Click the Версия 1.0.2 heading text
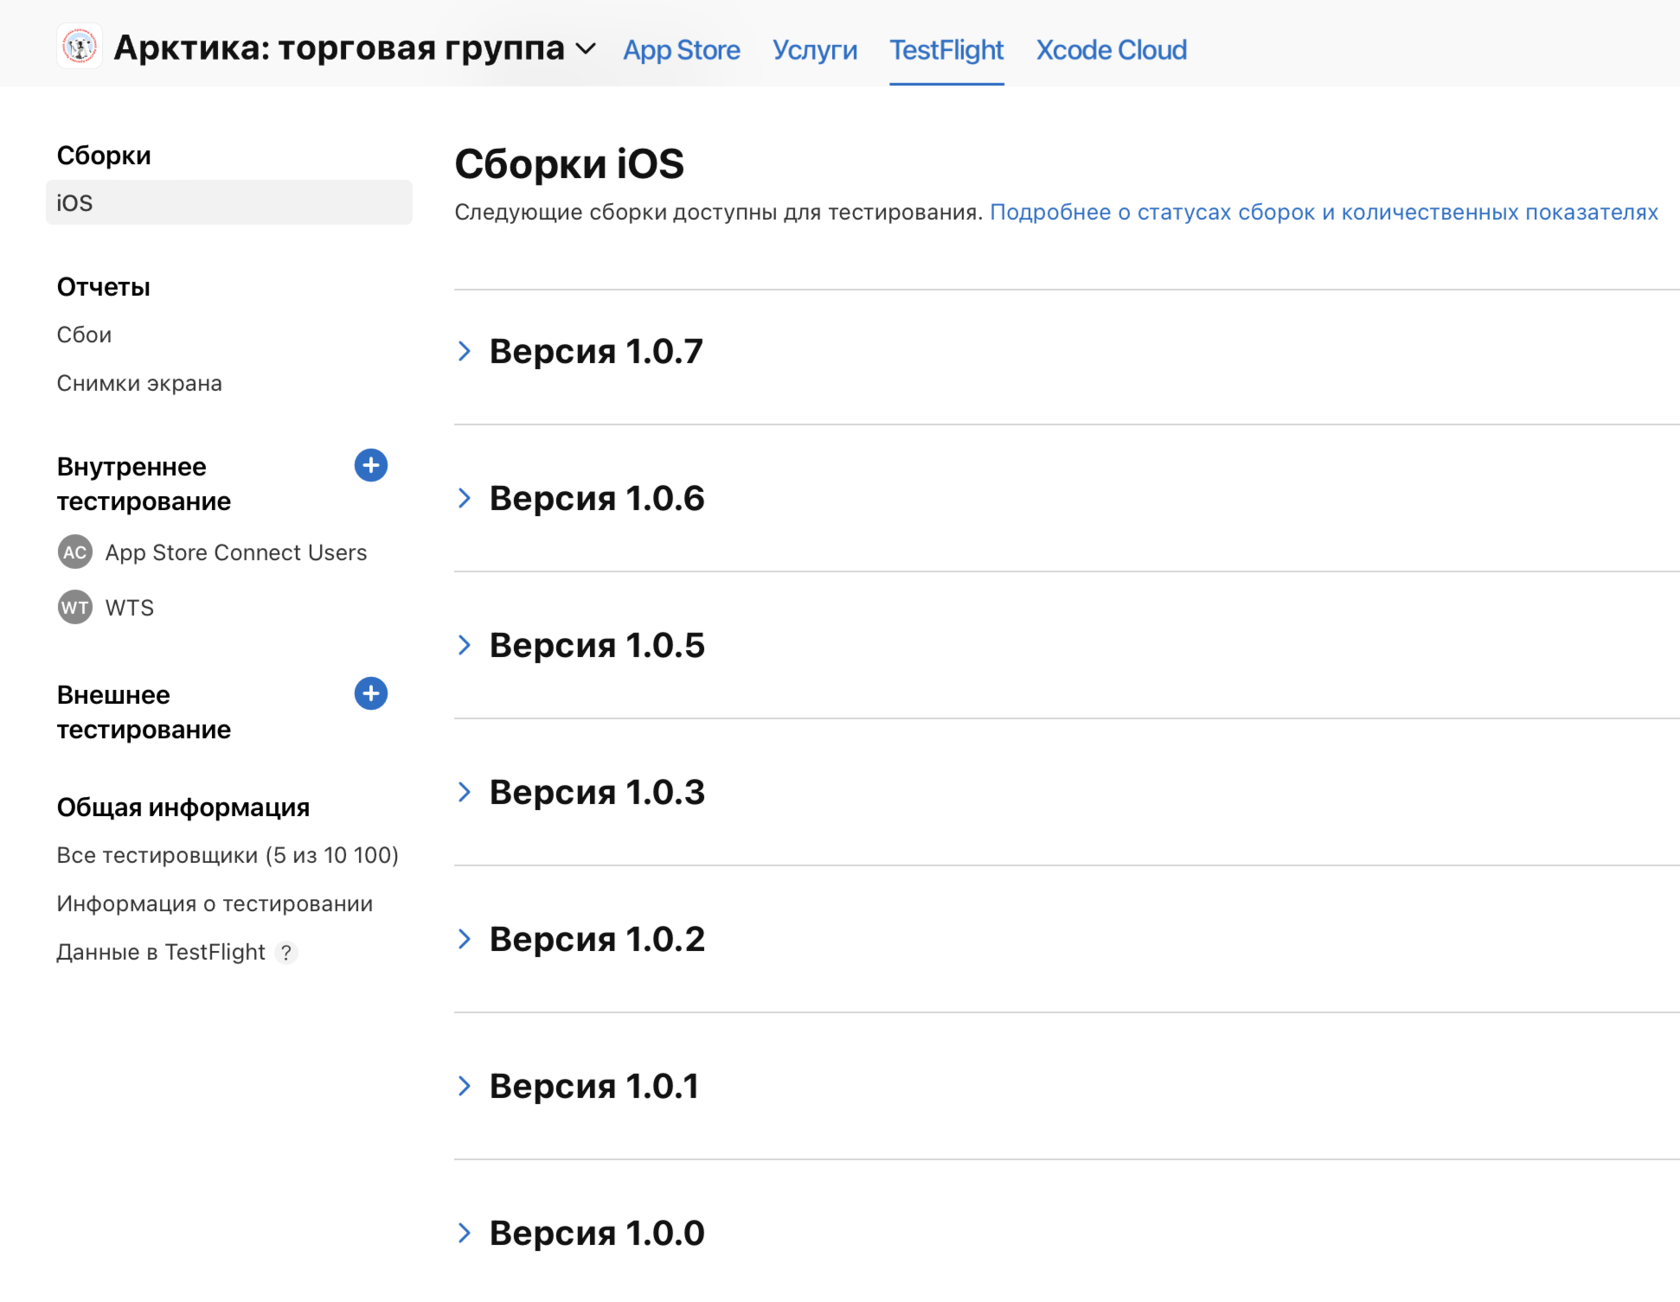Viewport: 1680px width, 1302px height. point(597,939)
